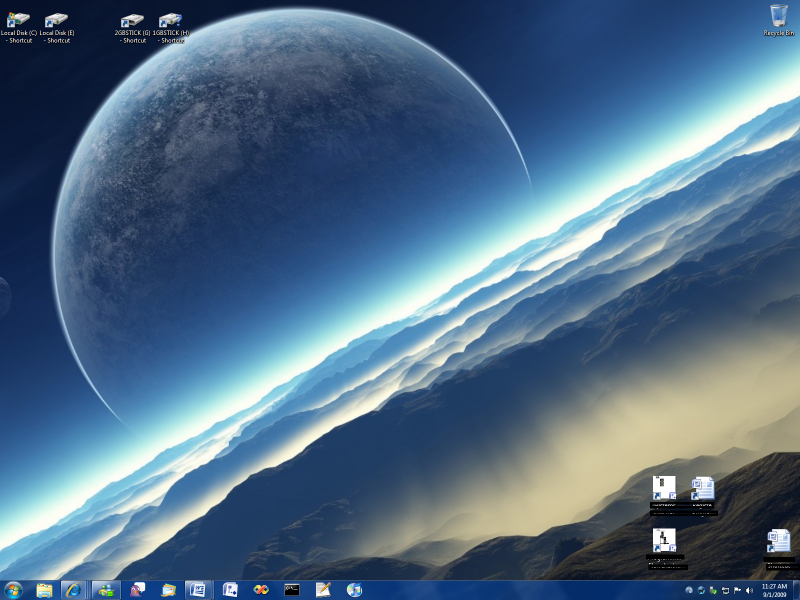Open Windows Live Mail on taskbar
The width and height of the screenshot is (800, 600).
pos(168,590)
